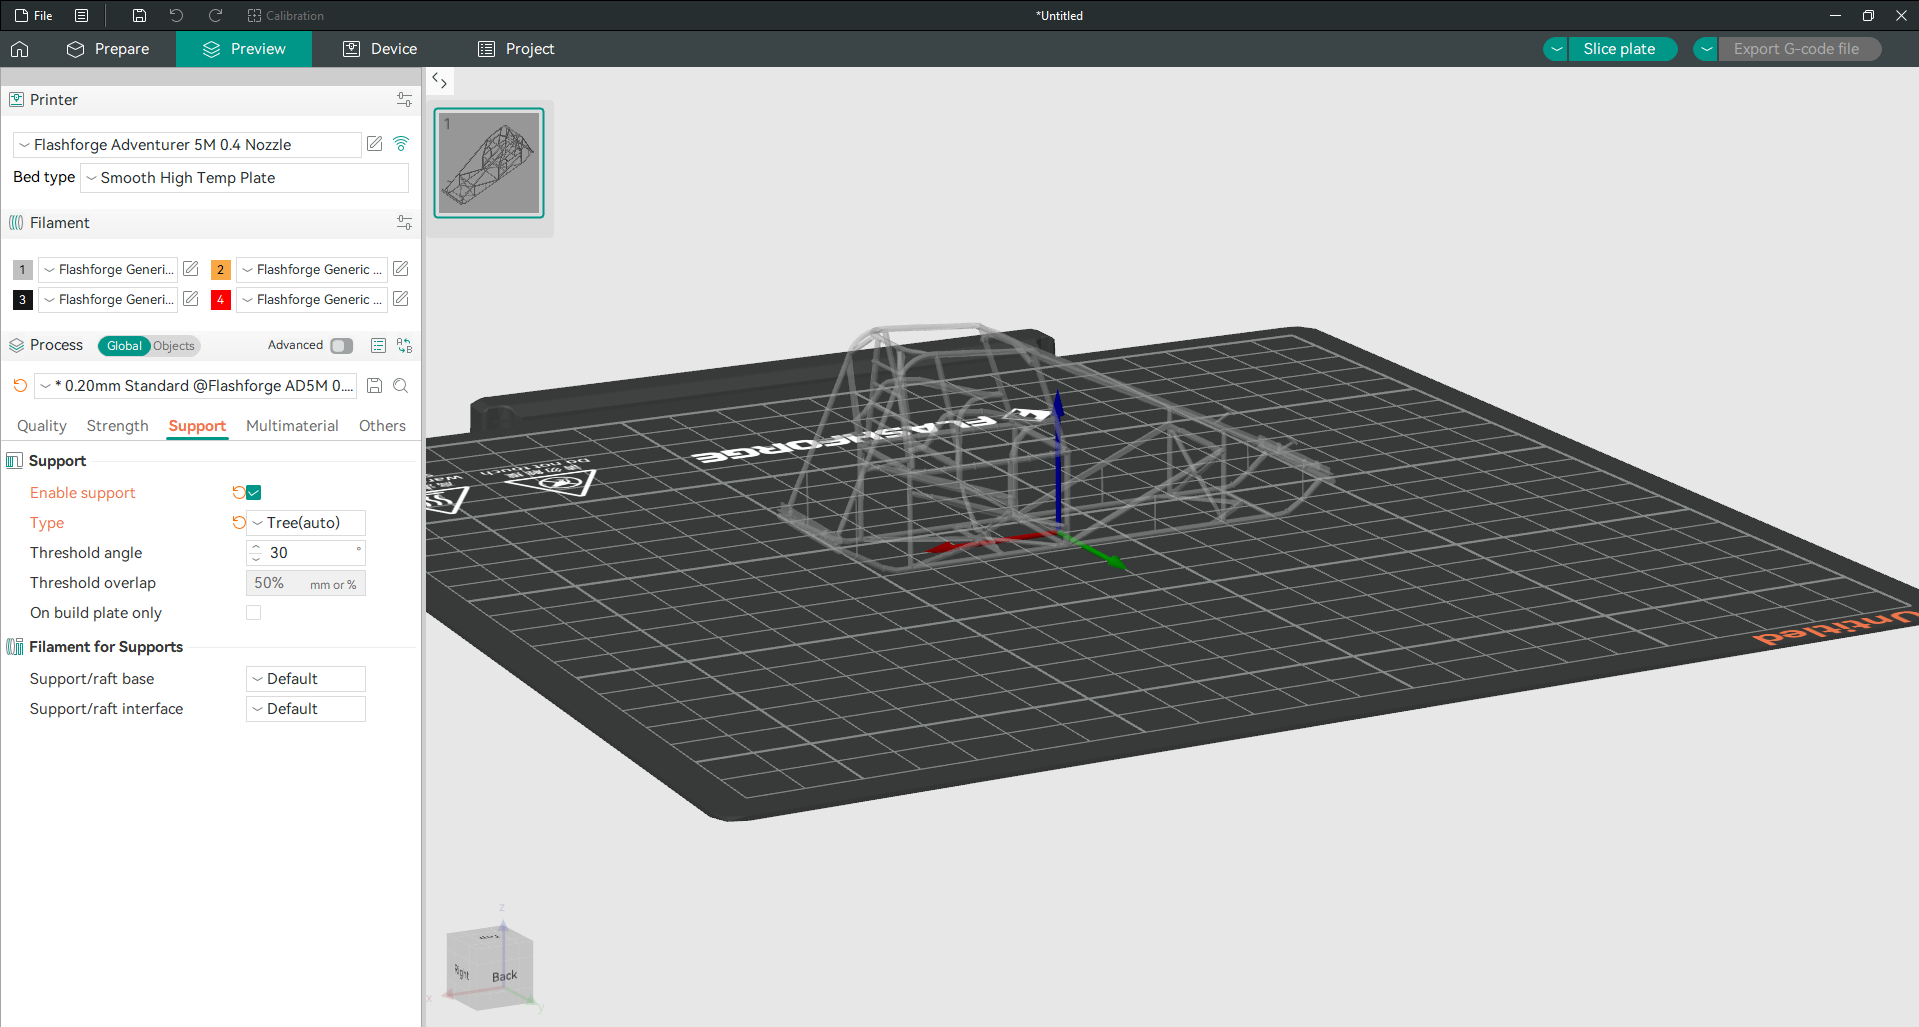Toggle the Enable support checkbox
Screen dimensions: 1919x1027
(x=254, y=492)
